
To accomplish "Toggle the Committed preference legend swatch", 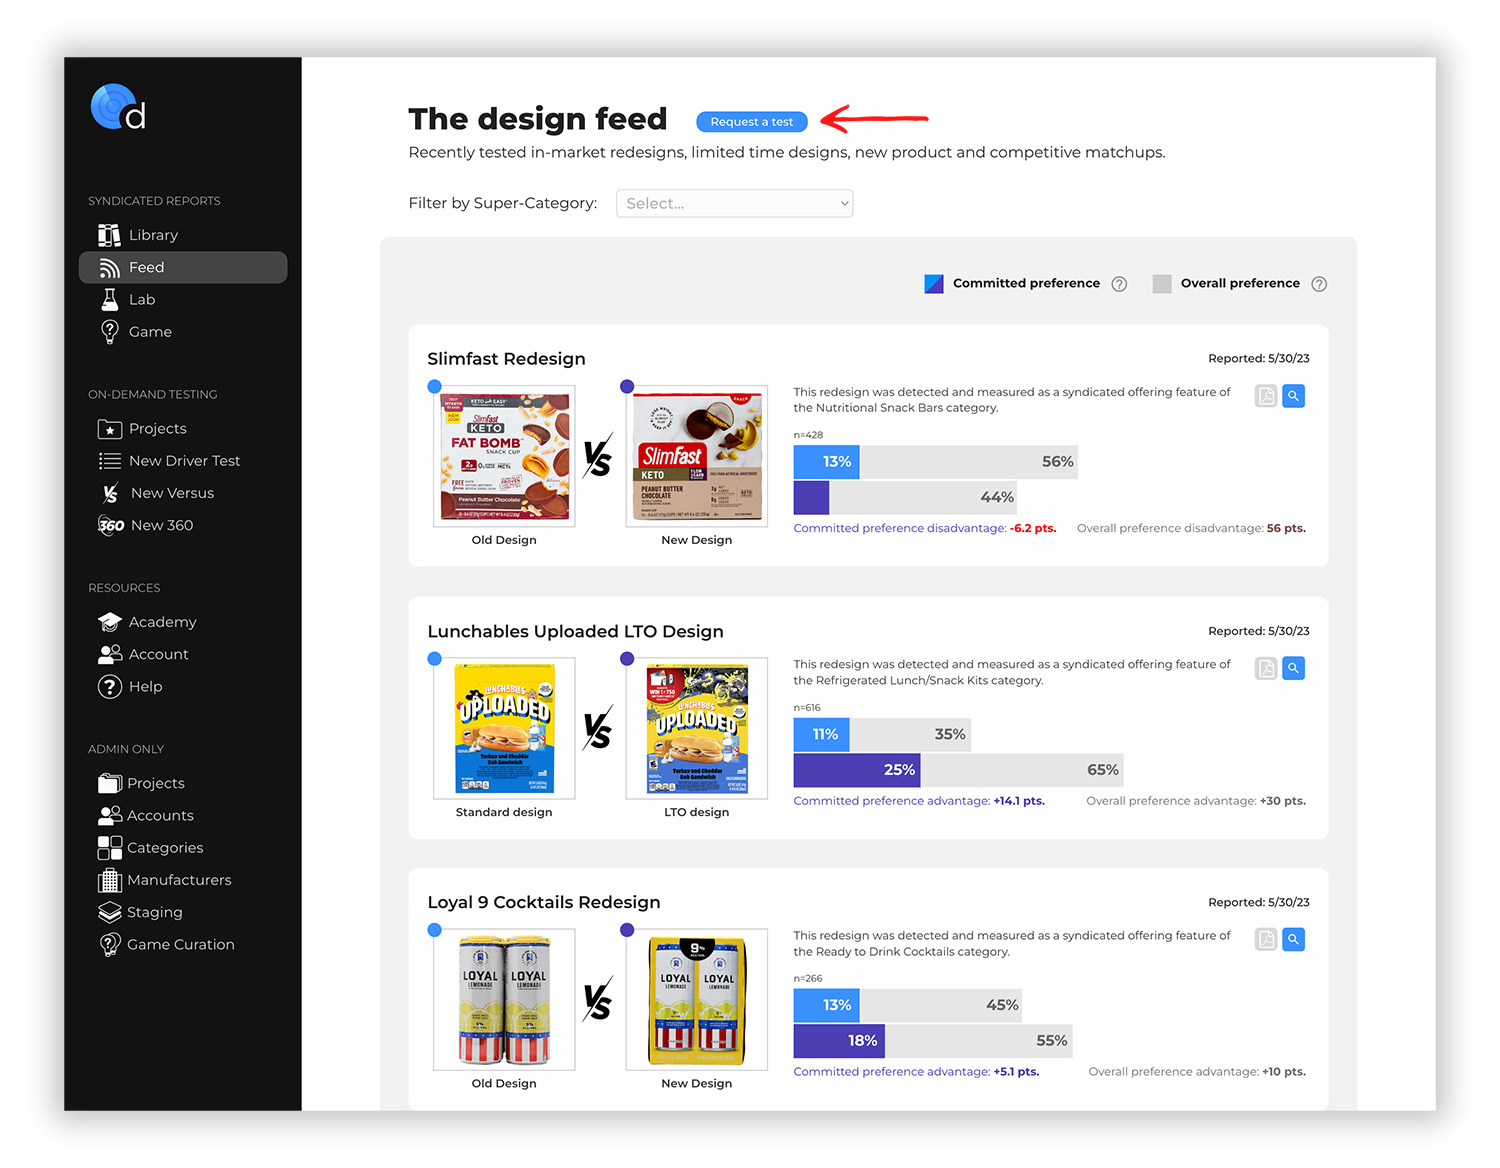I will tap(933, 283).
